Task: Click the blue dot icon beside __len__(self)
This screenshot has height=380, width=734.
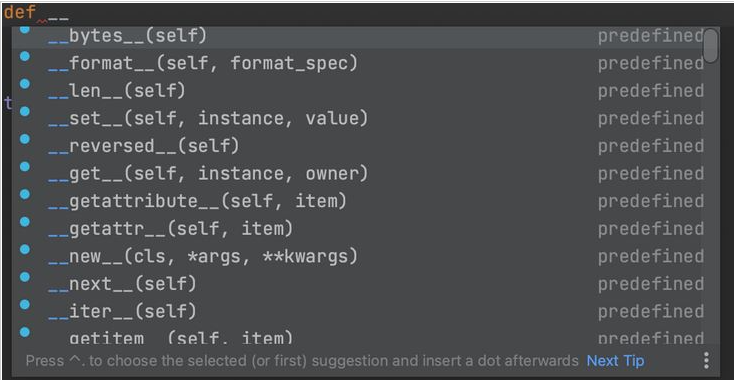Action: (24, 84)
